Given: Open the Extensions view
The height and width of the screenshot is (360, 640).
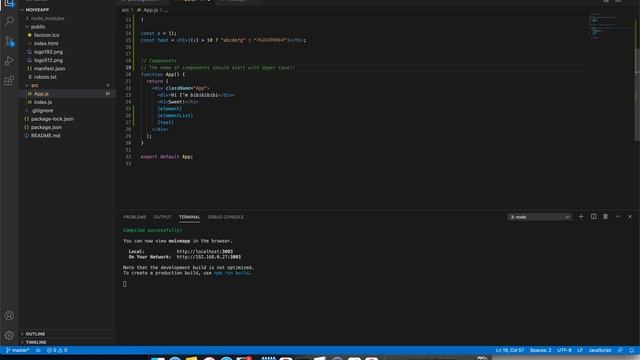Looking at the screenshot, I should 9,80.
